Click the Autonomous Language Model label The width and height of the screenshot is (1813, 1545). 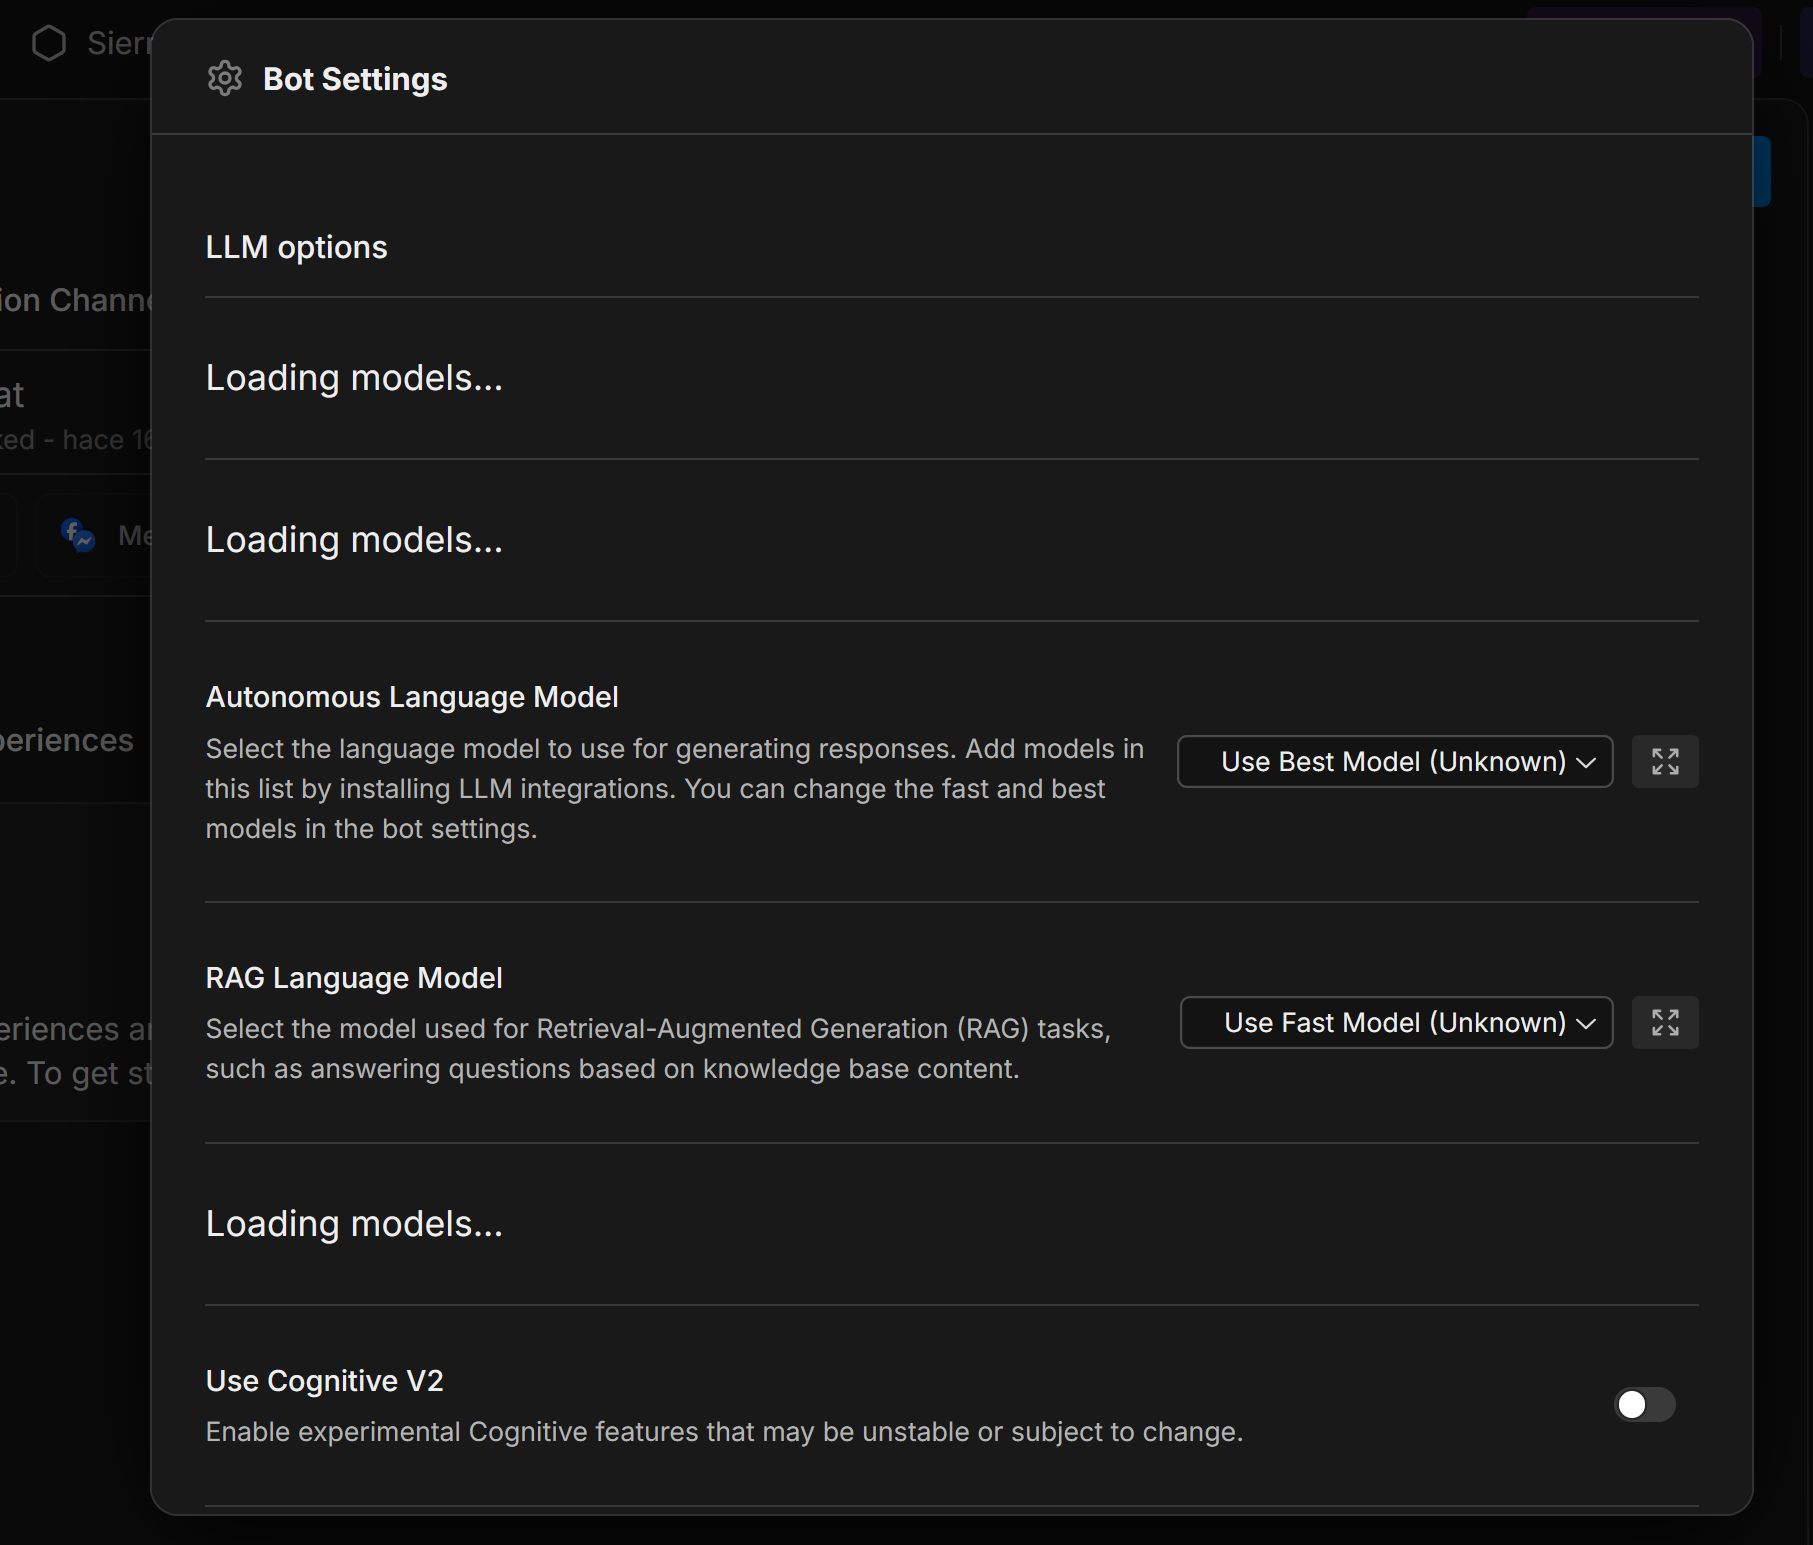click(x=411, y=697)
